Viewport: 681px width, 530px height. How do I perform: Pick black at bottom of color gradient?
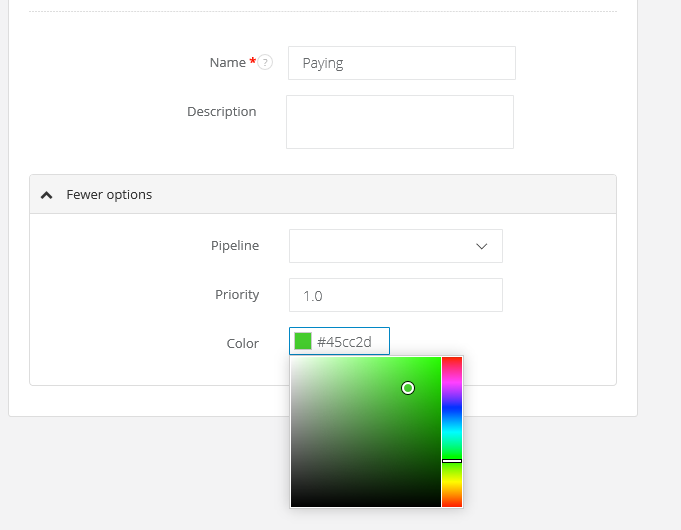(365, 504)
